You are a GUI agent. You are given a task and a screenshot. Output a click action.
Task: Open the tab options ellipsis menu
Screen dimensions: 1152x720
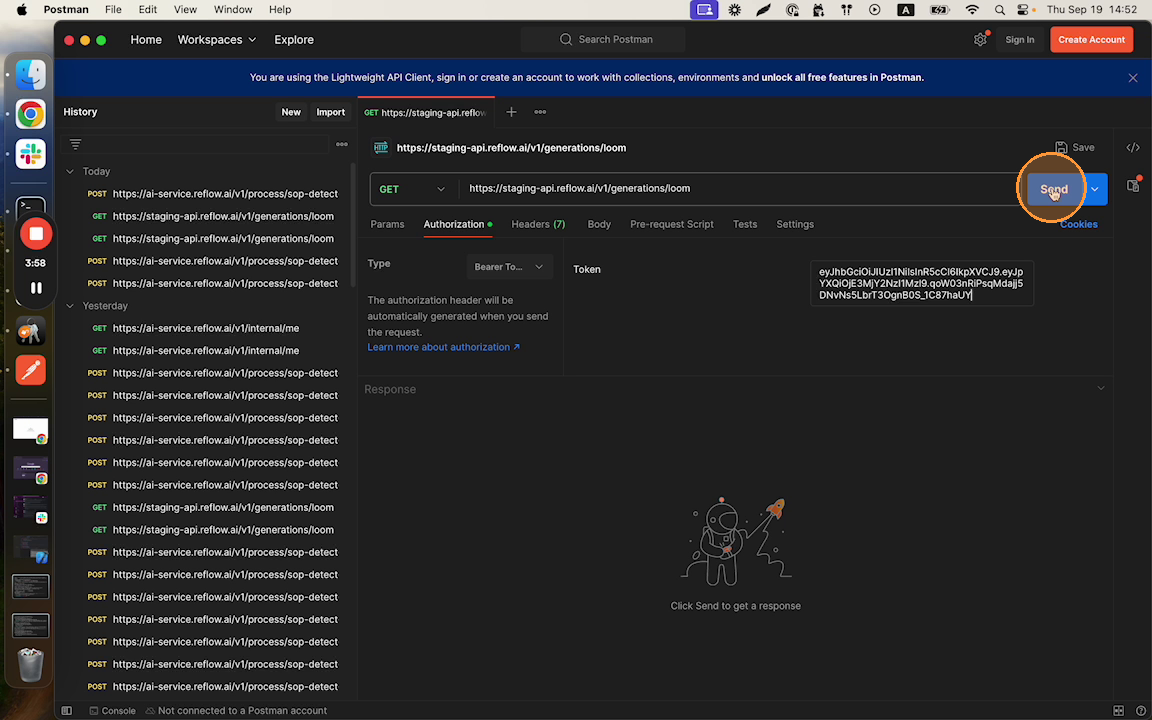540,112
